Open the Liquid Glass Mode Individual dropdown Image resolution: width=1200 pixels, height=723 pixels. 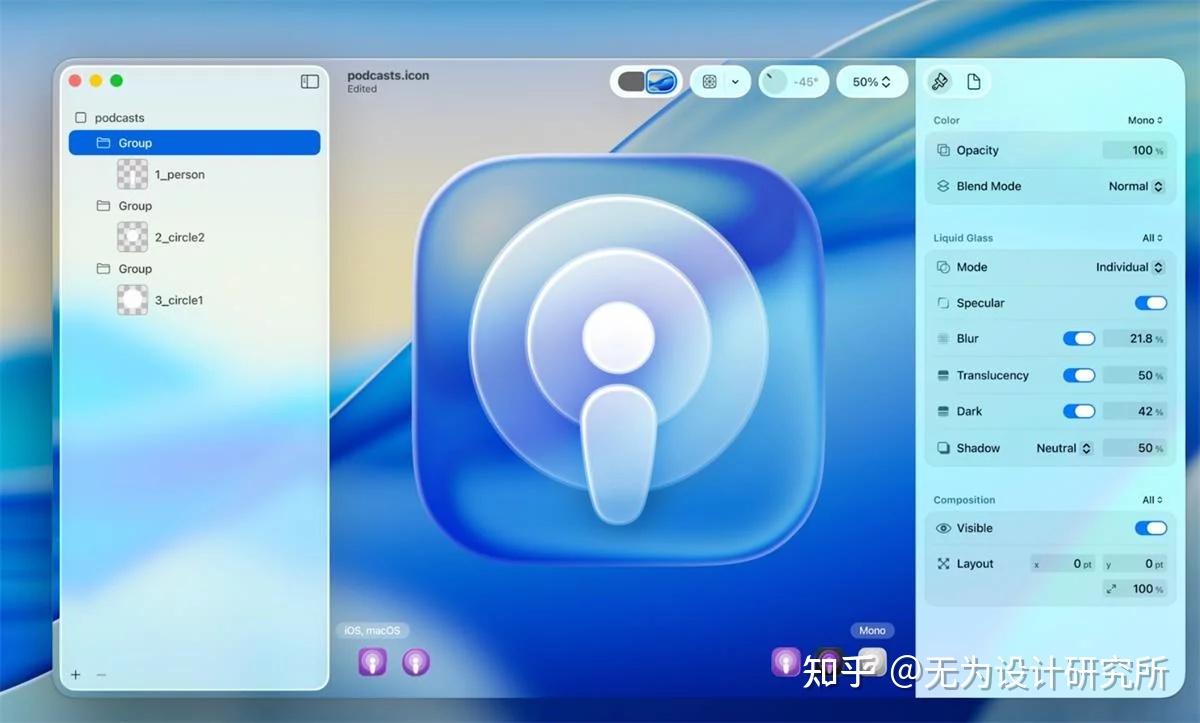[x=1129, y=267]
